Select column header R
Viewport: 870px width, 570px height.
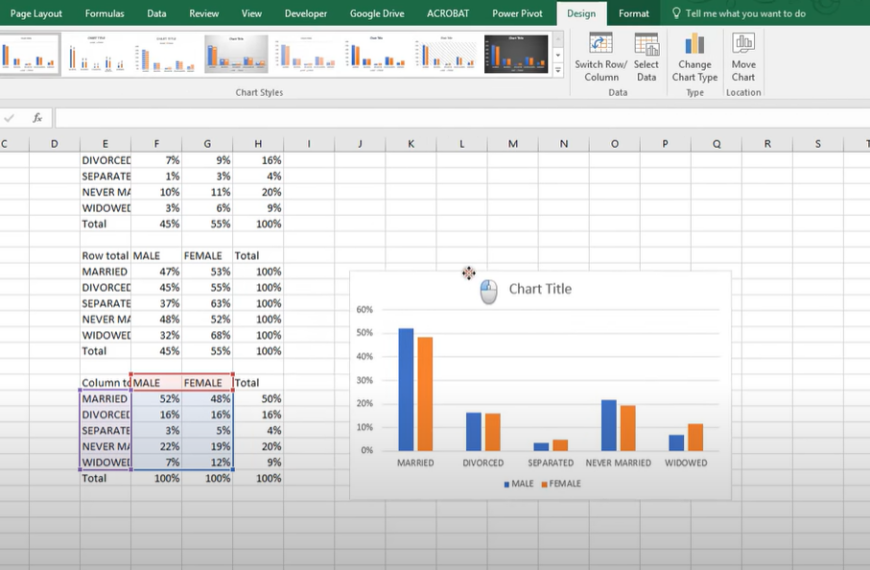pos(767,144)
